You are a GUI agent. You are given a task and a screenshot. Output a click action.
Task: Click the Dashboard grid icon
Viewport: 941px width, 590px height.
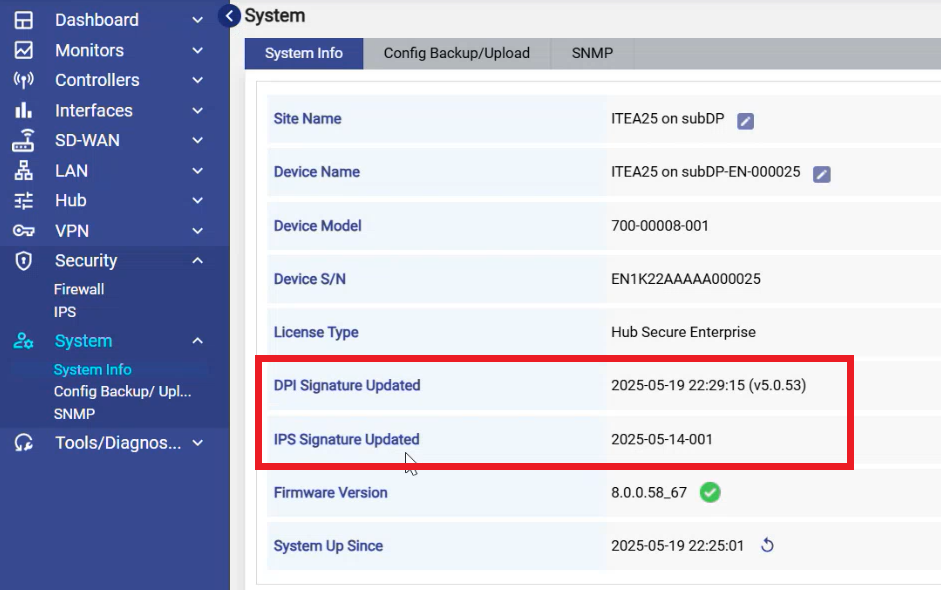(23, 20)
